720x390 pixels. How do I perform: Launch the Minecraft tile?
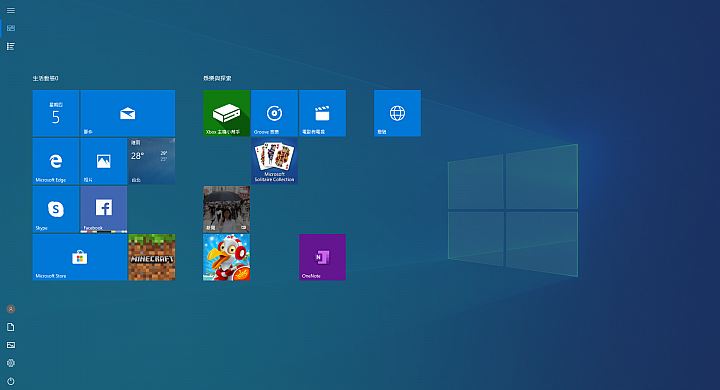click(x=152, y=257)
